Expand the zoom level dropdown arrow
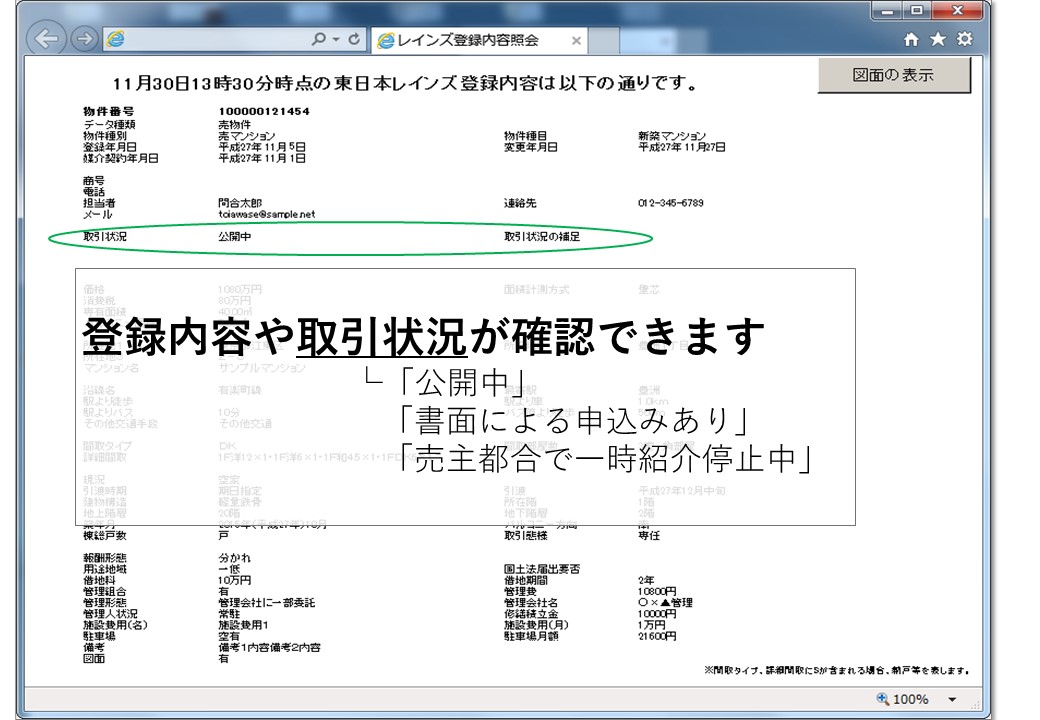Image resolution: width=1040 pixels, height=720 pixels. click(952, 699)
